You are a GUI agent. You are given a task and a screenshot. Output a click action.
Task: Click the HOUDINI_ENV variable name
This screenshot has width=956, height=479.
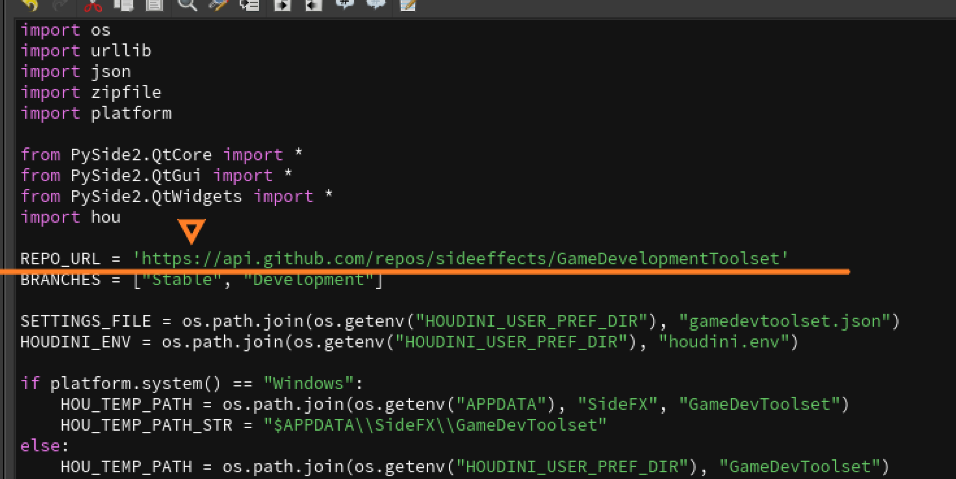[x=76, y=342]
